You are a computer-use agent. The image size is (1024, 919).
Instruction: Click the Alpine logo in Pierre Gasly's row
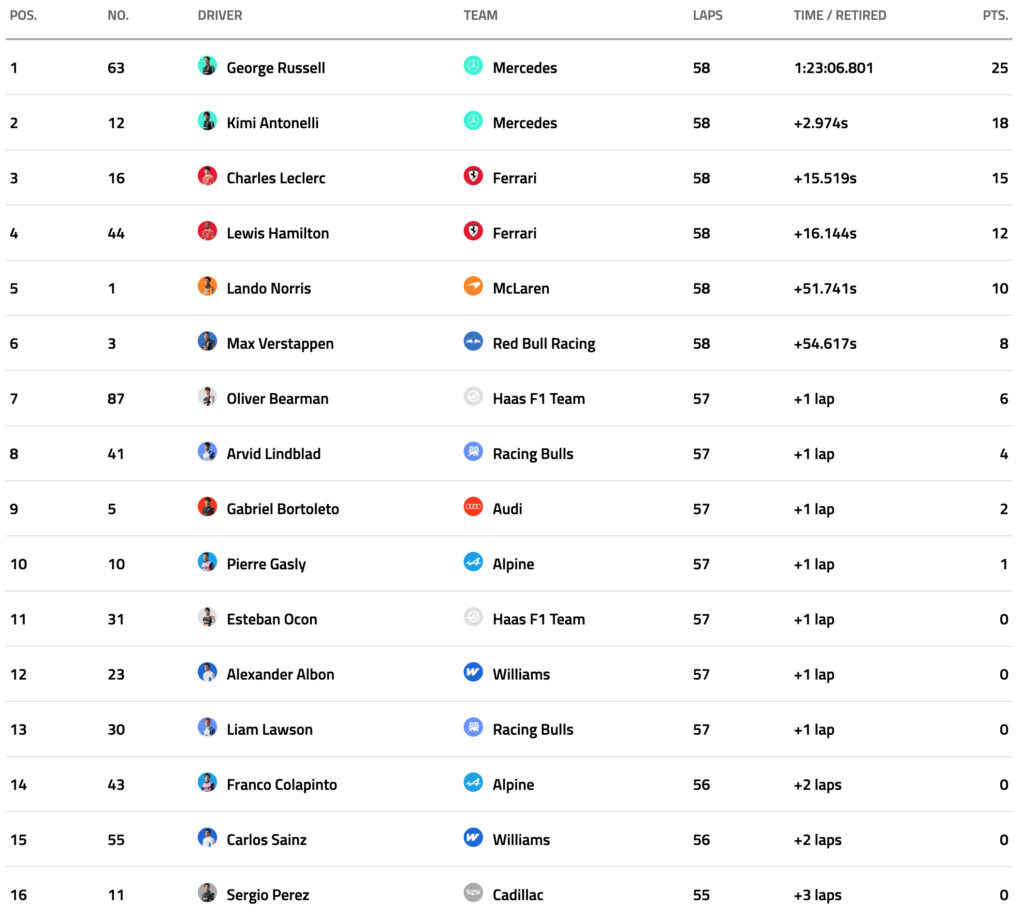pos(473,563)
